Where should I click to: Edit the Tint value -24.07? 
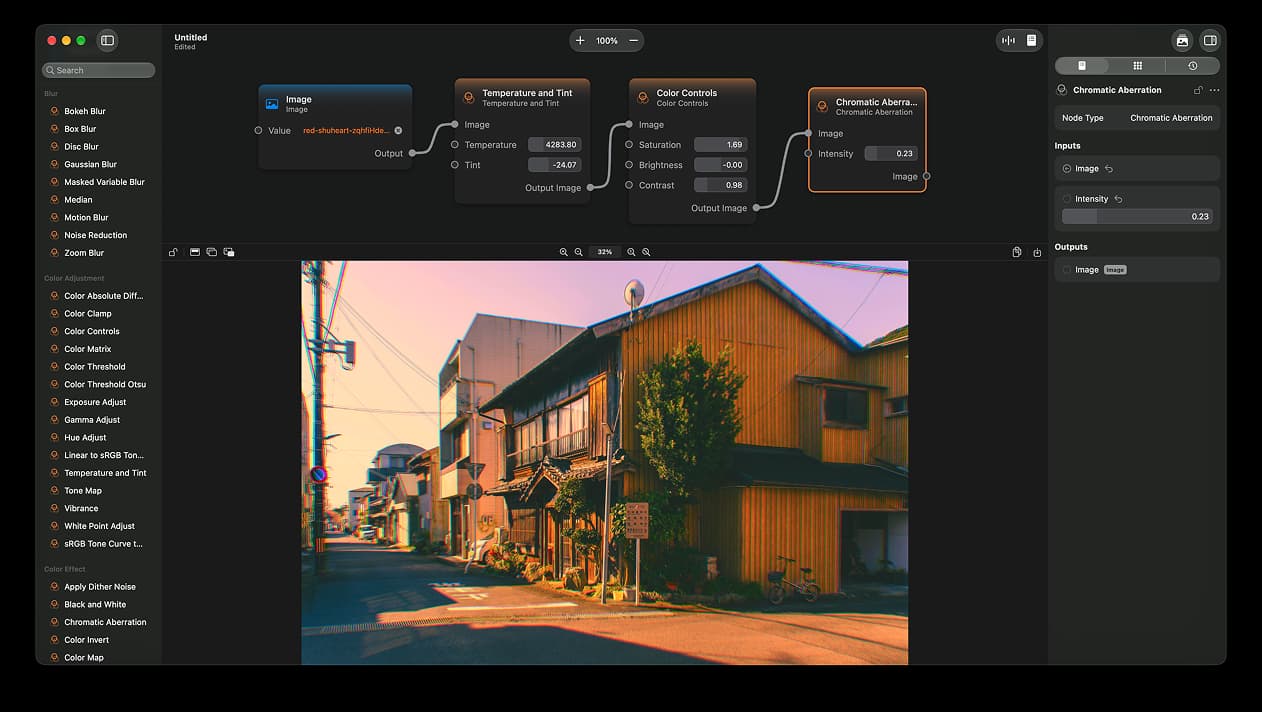[x=555, y=165]
